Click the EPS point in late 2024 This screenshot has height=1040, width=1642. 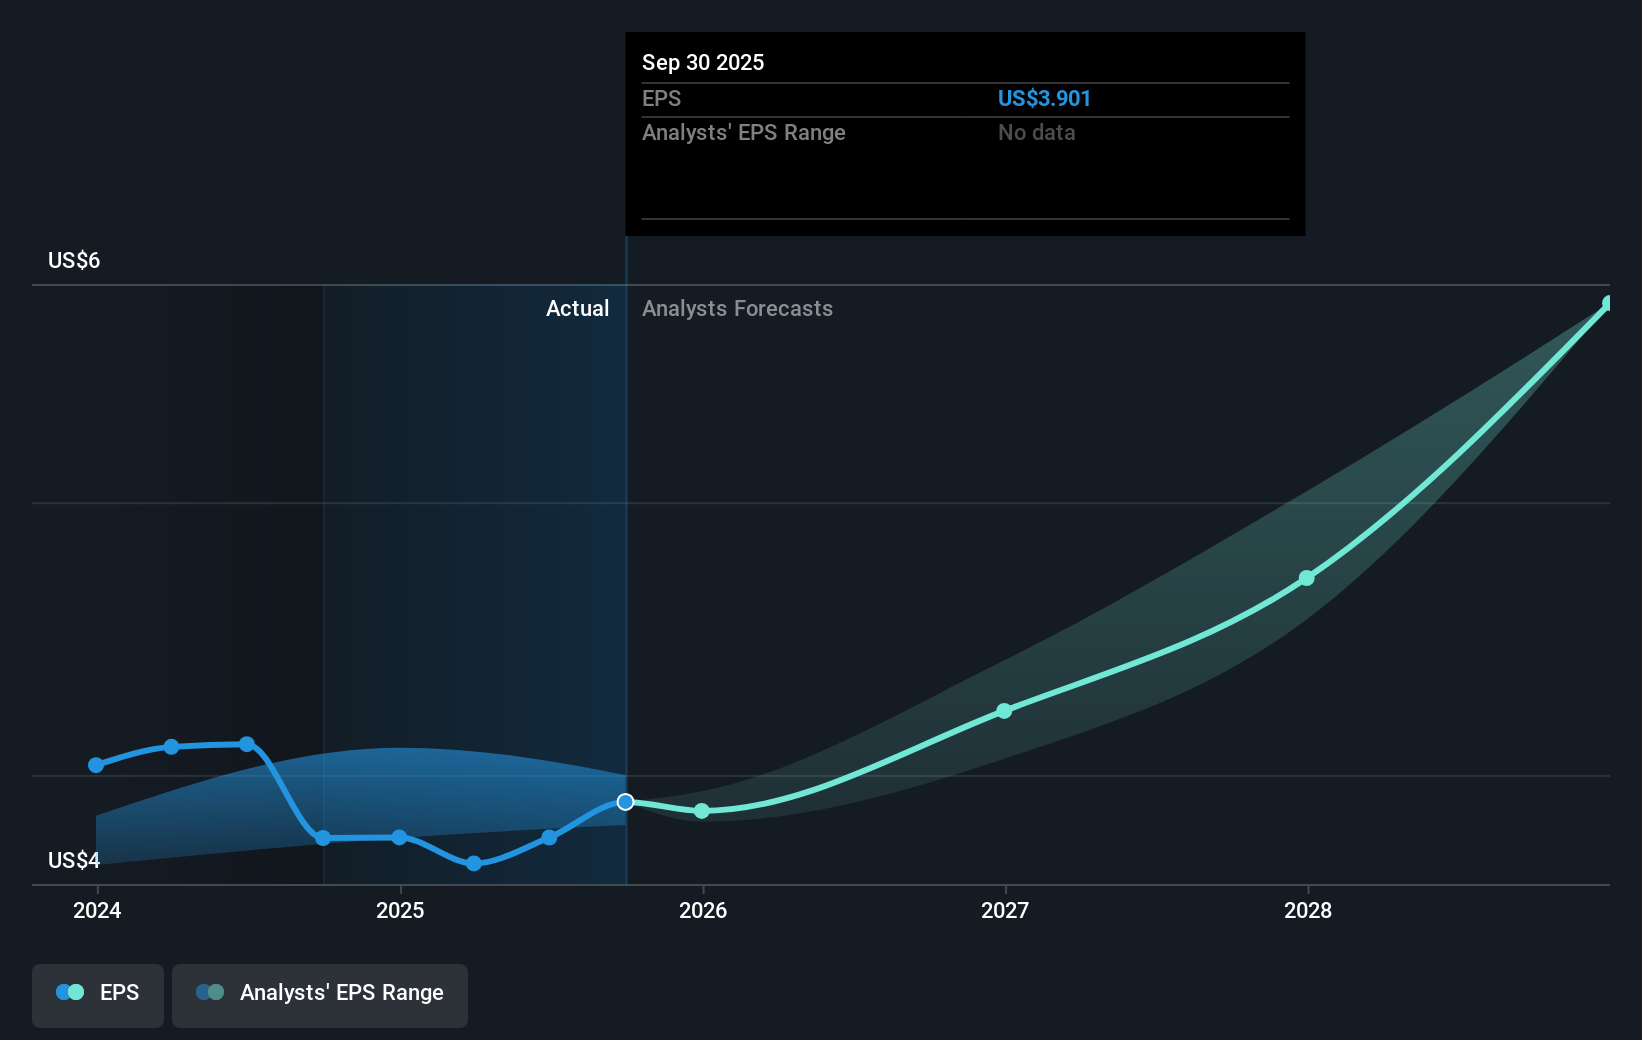click(x=323, y=838)
